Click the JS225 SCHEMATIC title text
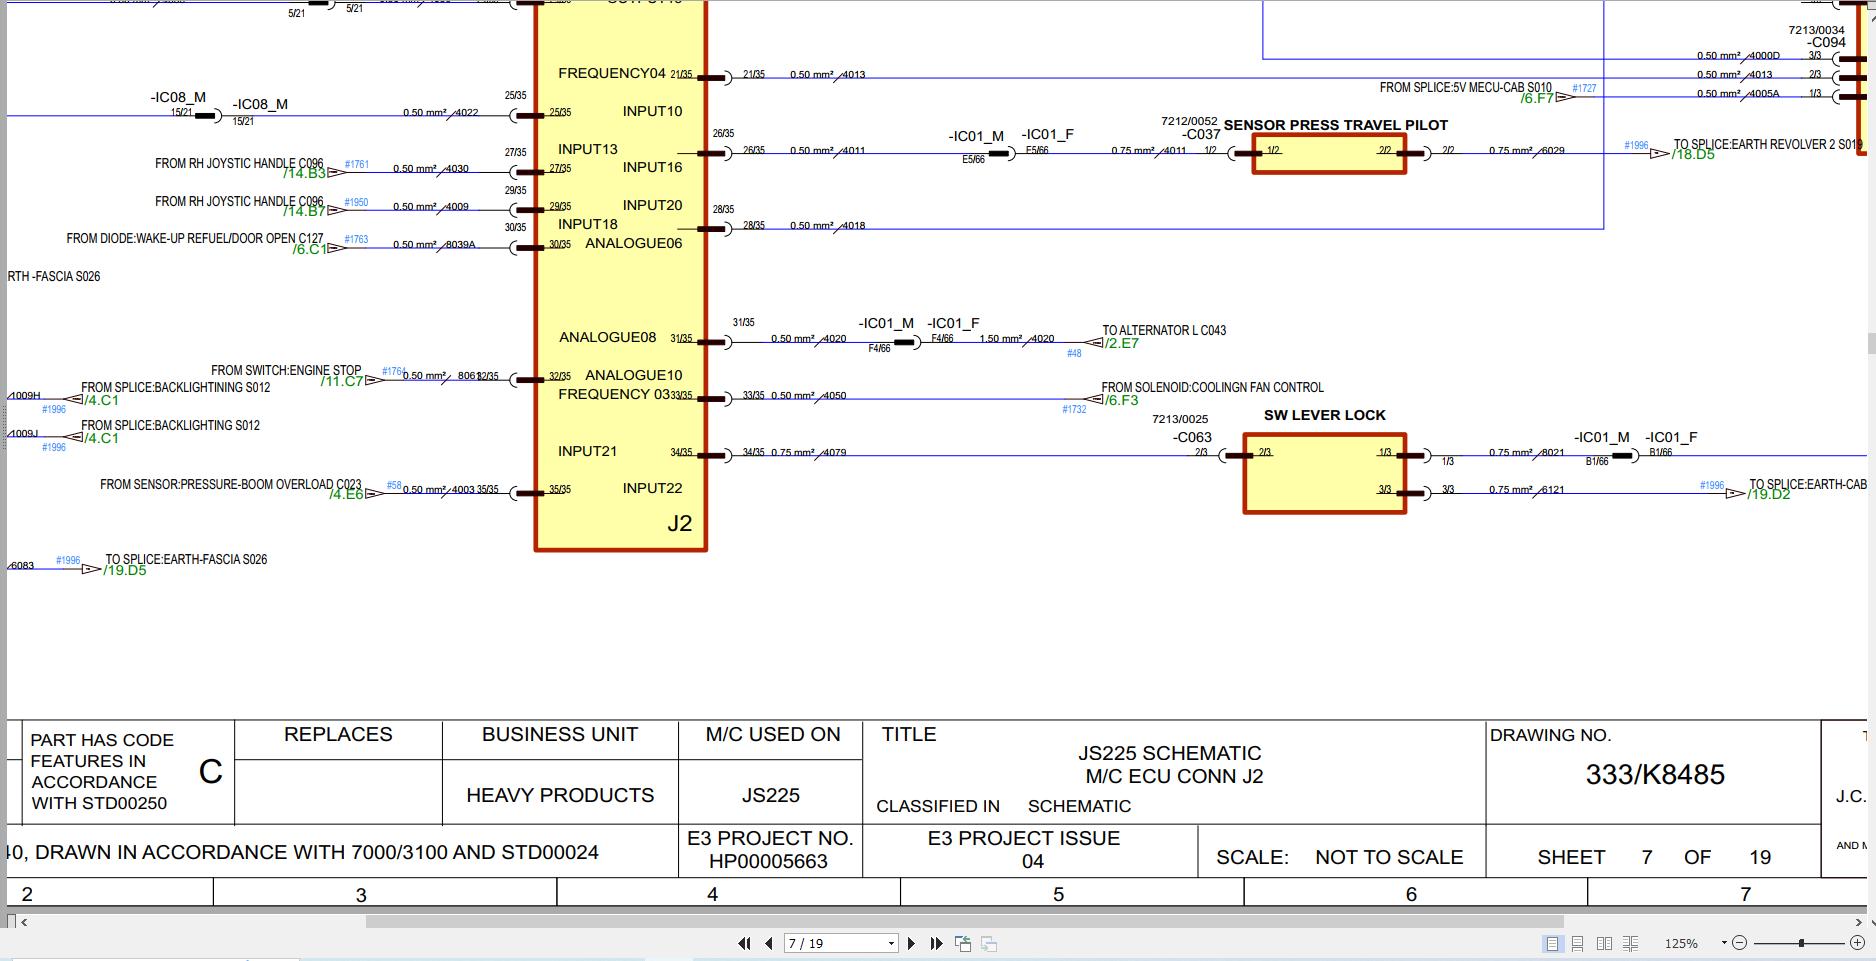The width and height of the screenshot is (1876, 961). (x=1170, y=753)
